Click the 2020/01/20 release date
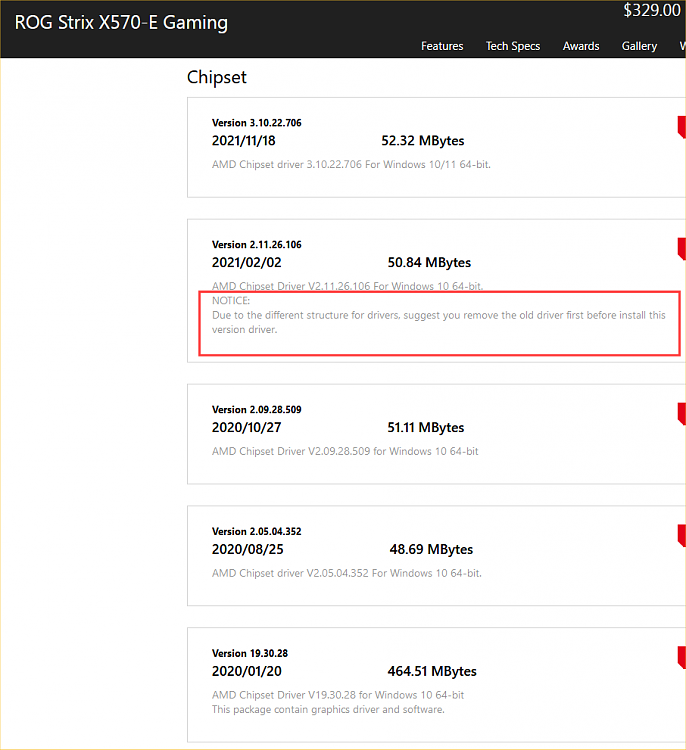Screen dimensions: 686x750 point(247,671)
